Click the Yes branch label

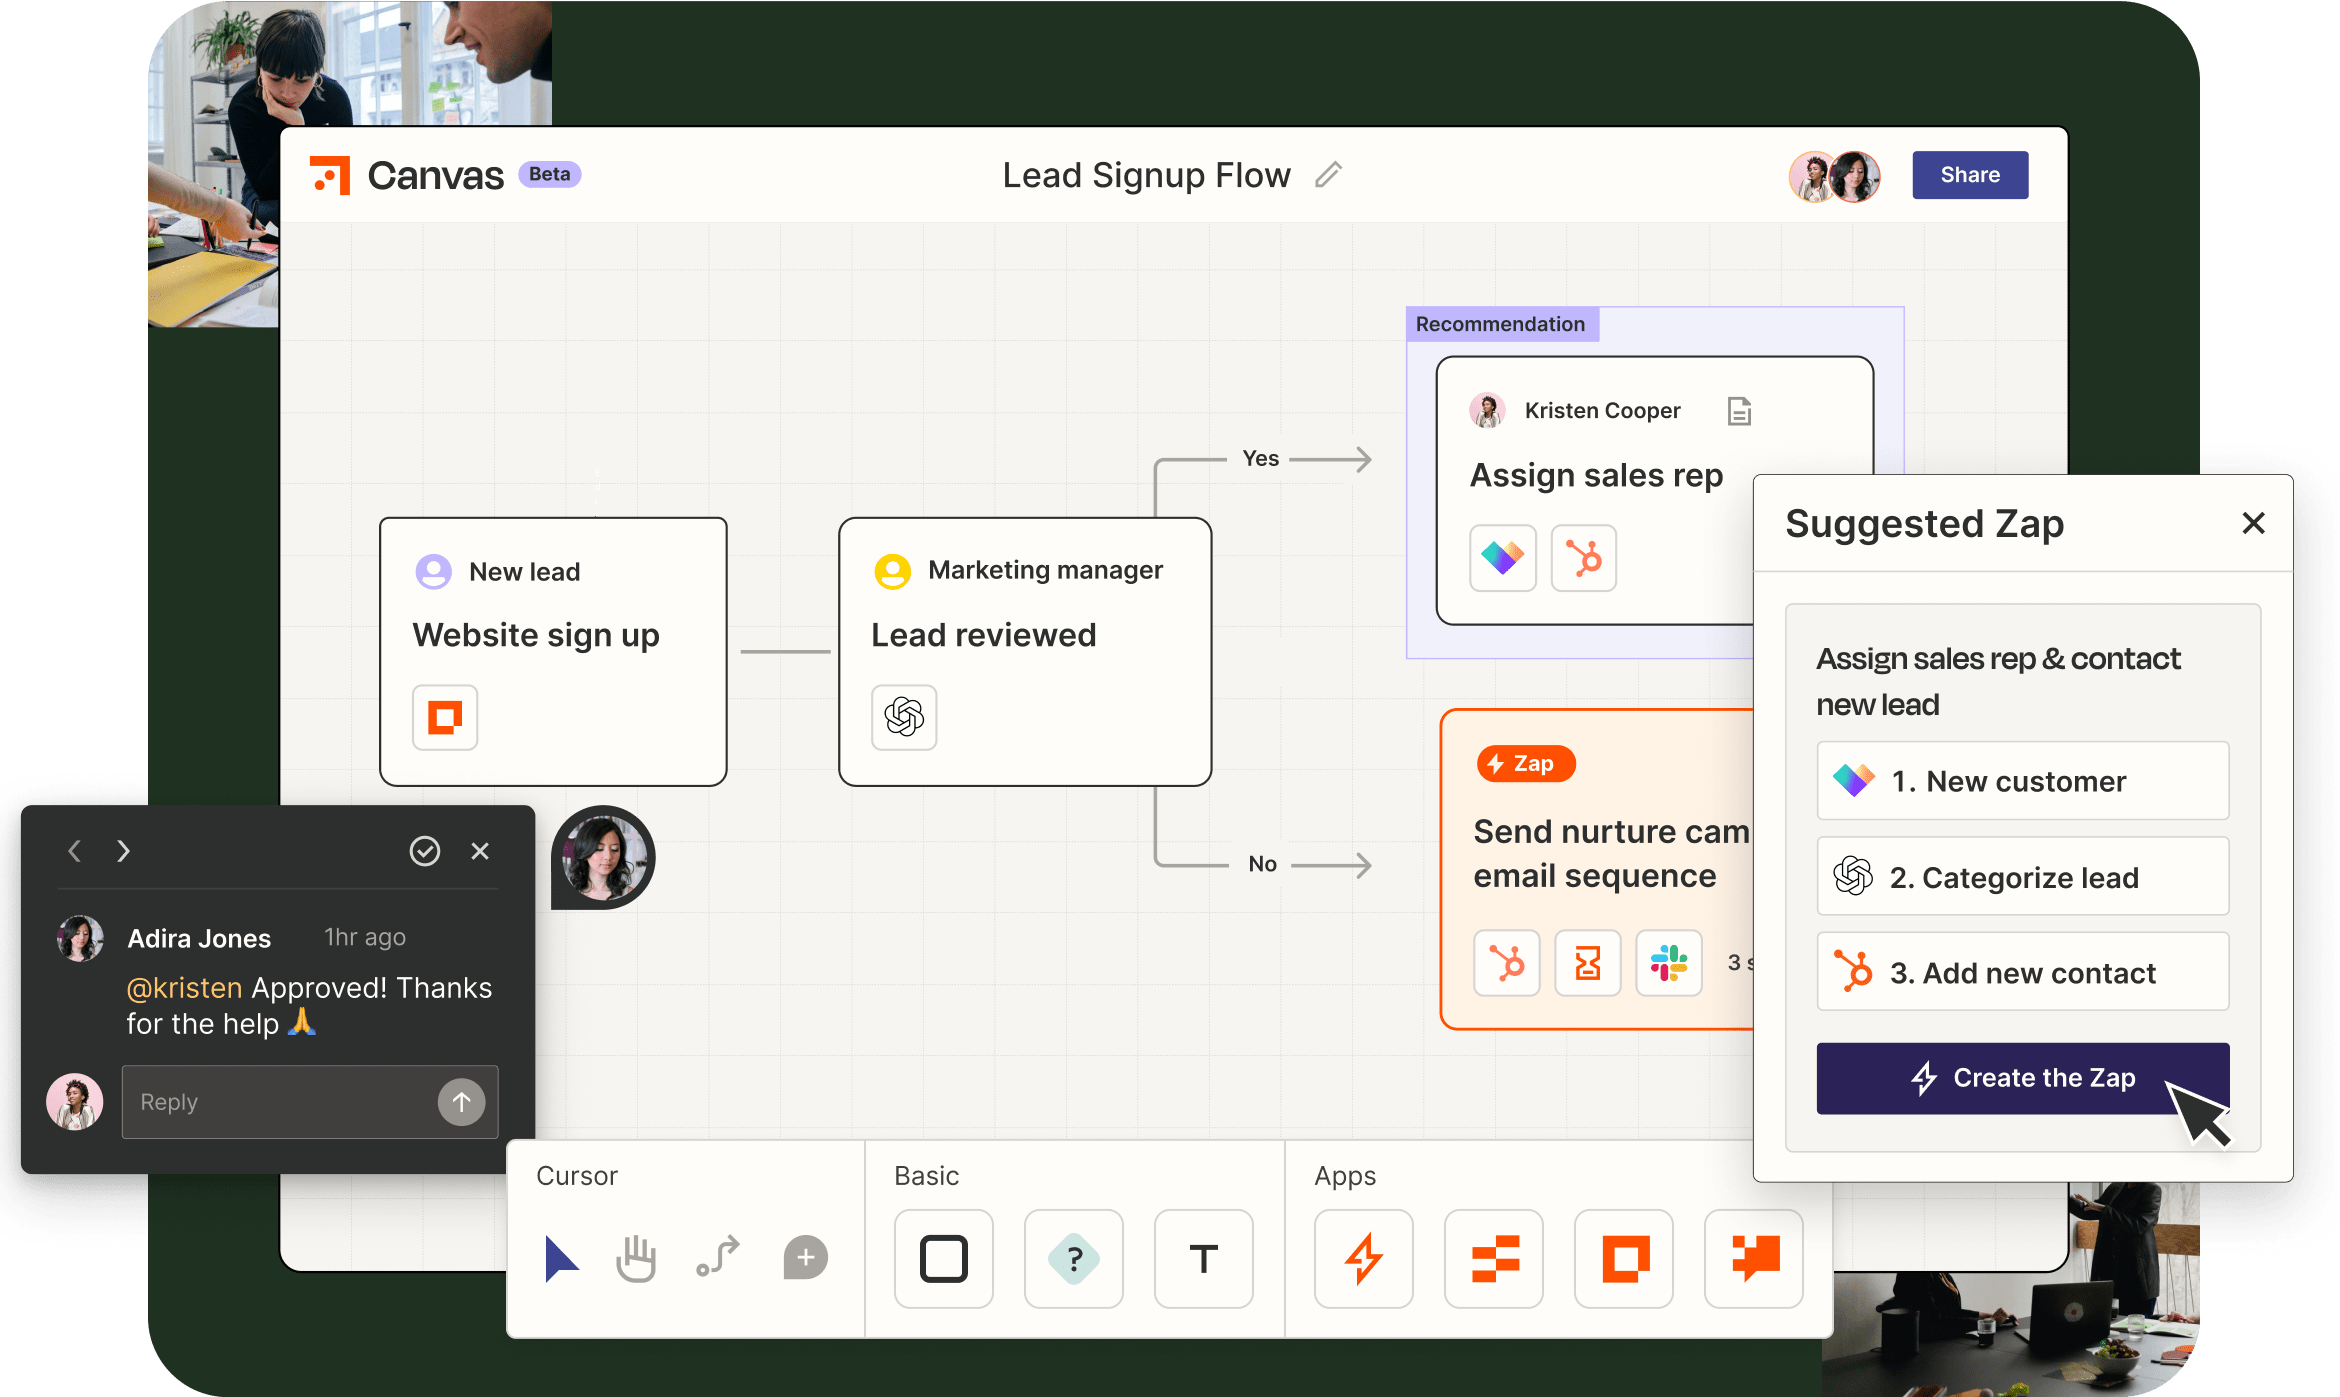[x=1260, y=458]
